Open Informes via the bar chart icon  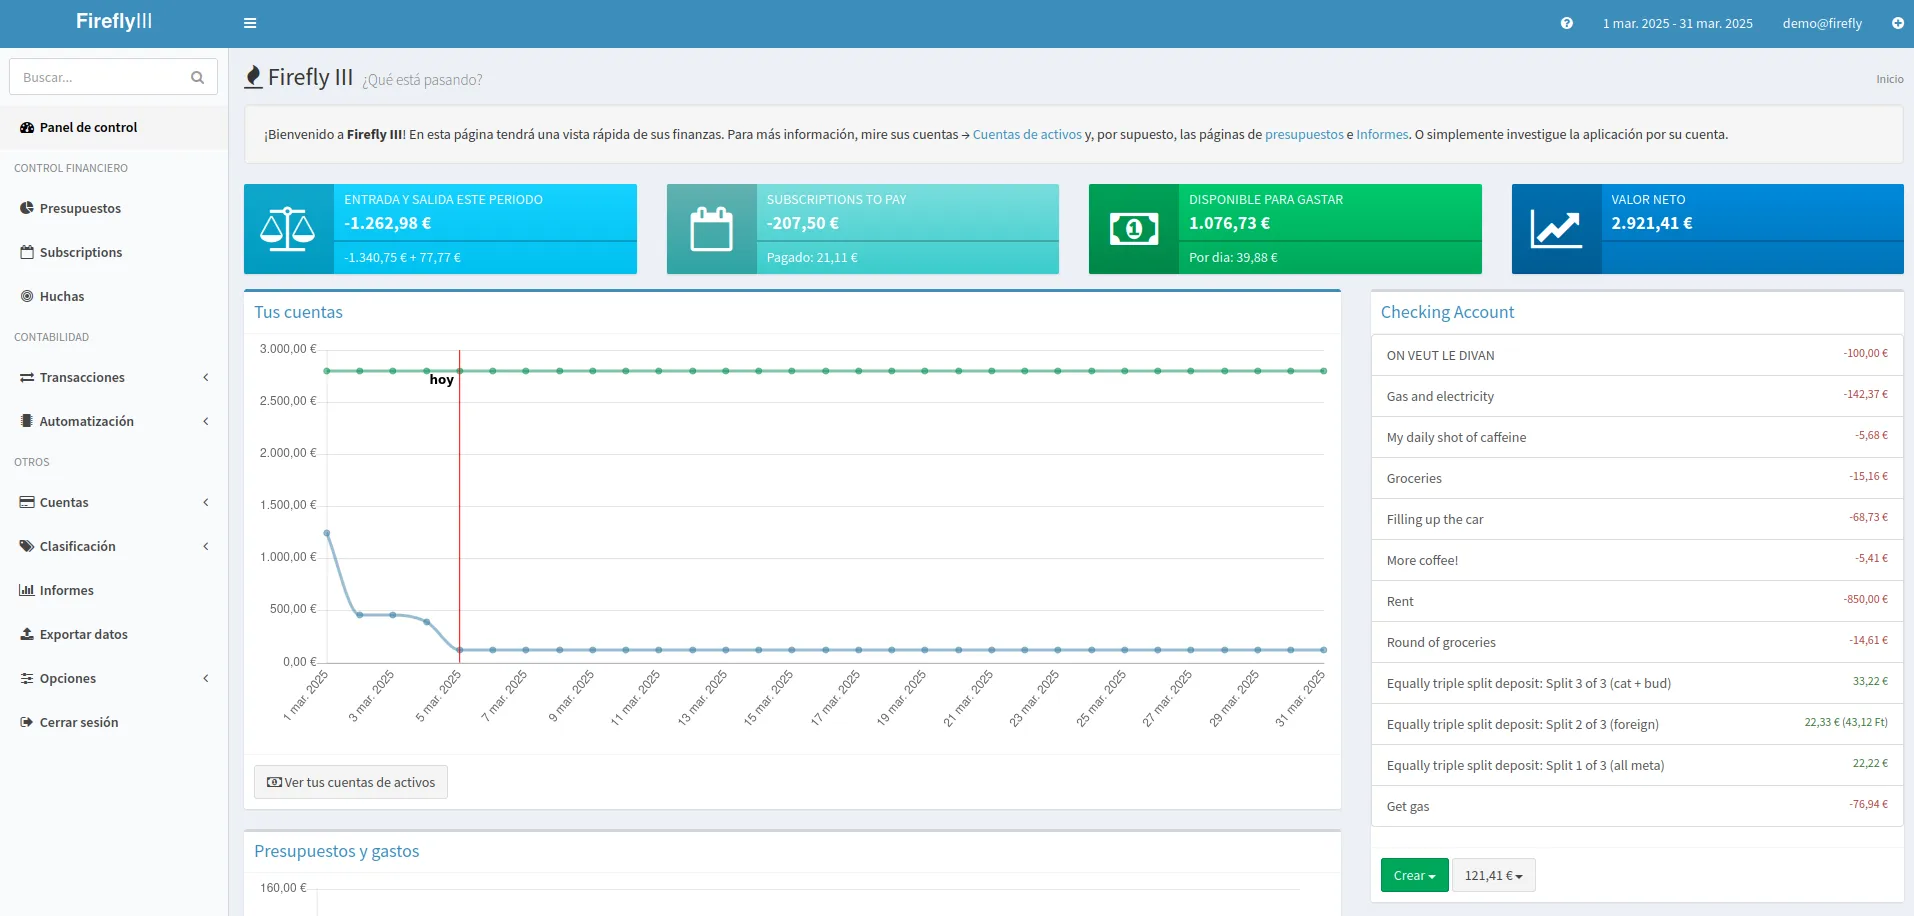pyautogui.click(x=26, y=589)
